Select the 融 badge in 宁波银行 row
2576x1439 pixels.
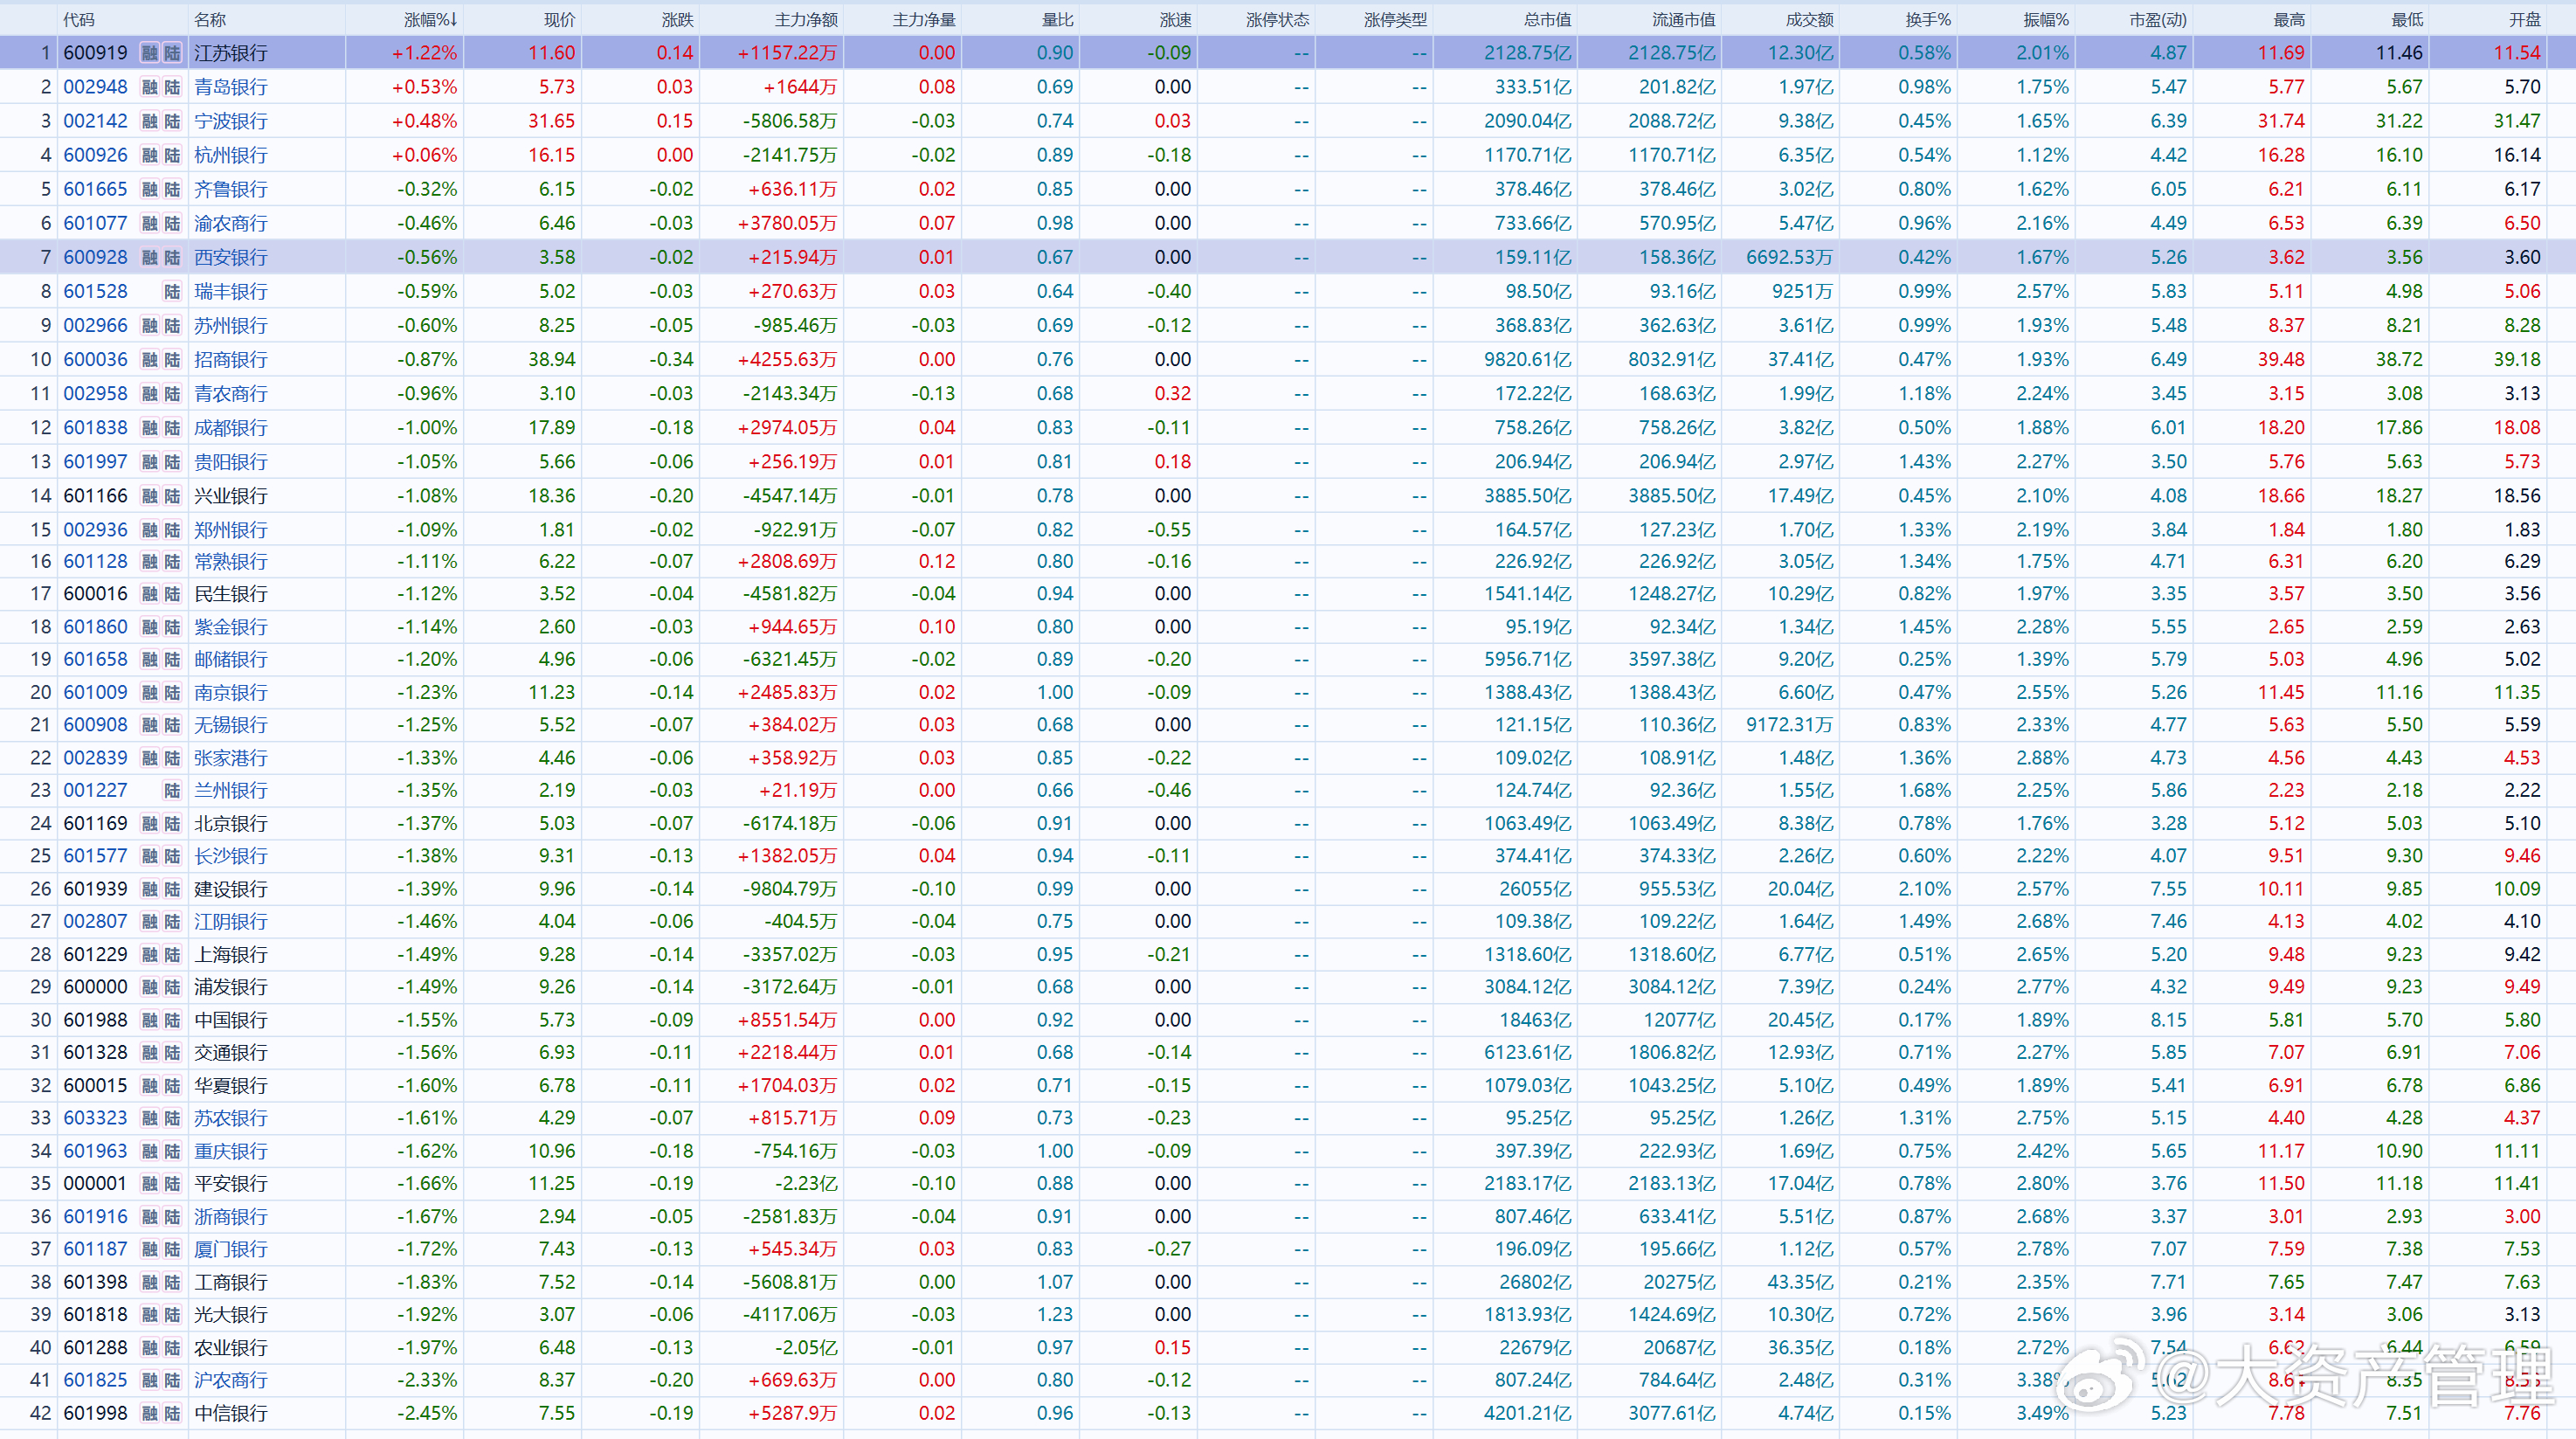click(x=150, y=121)
